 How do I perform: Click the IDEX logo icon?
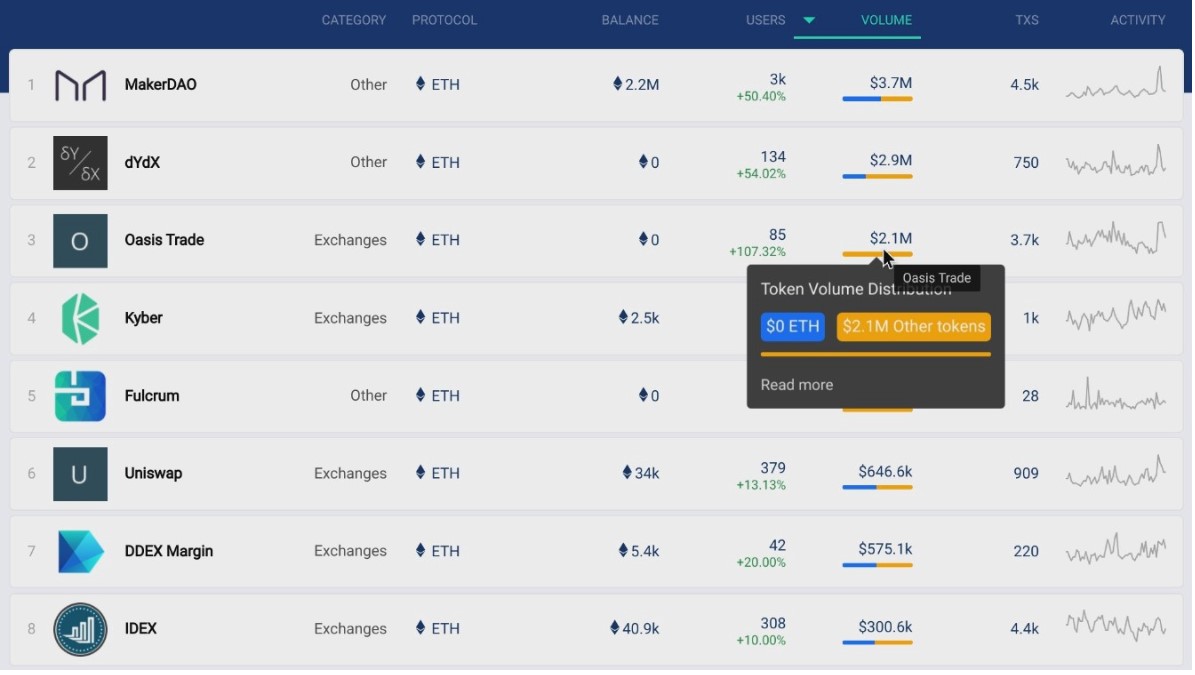point(80,630)
